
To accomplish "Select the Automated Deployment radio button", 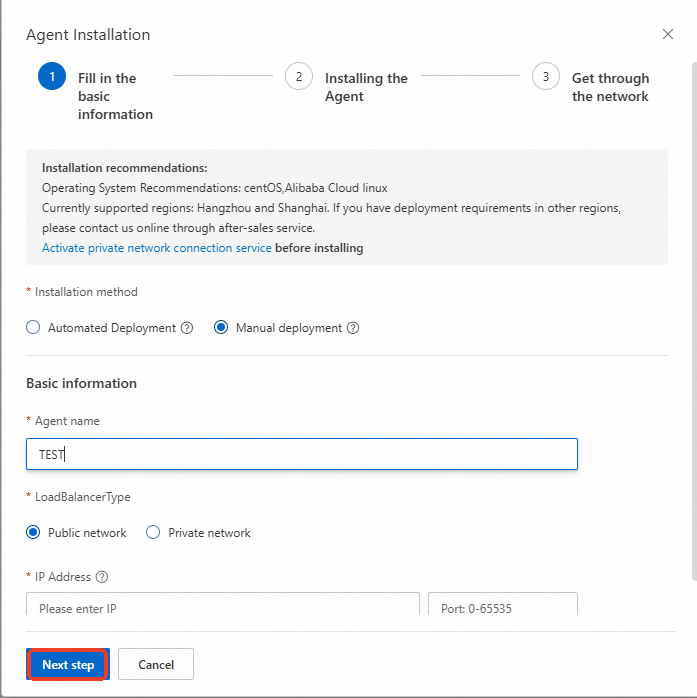I will [34, 328].
